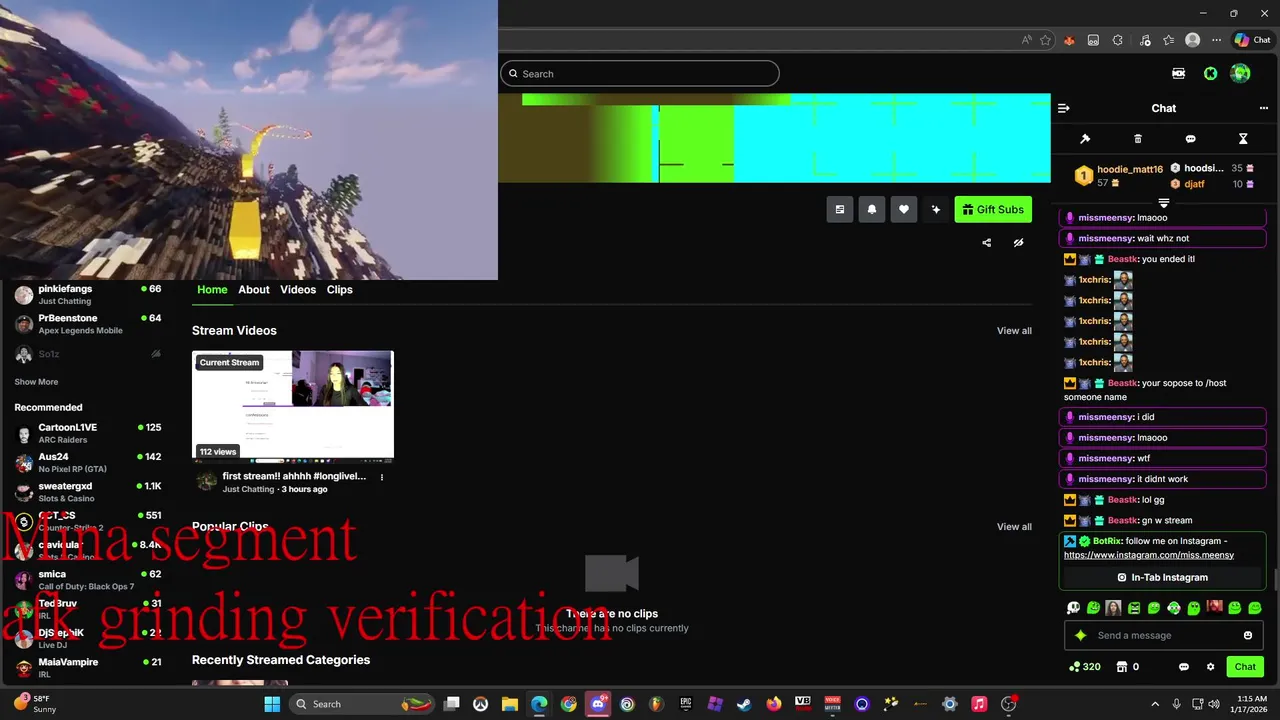This screenshot has width=1280, height=720.
Task: Show hidden system tray icons chevron
Action: coord(1155,704)
